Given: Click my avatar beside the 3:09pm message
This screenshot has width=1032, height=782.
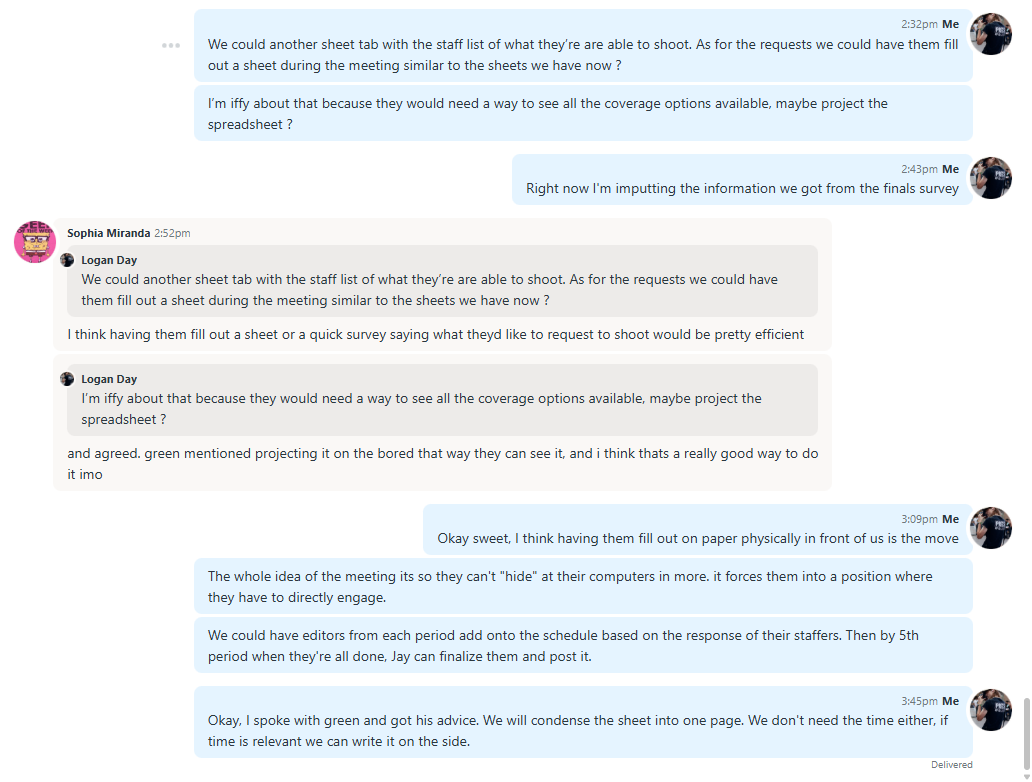Looking at the screenshot, I should [991, 528].
